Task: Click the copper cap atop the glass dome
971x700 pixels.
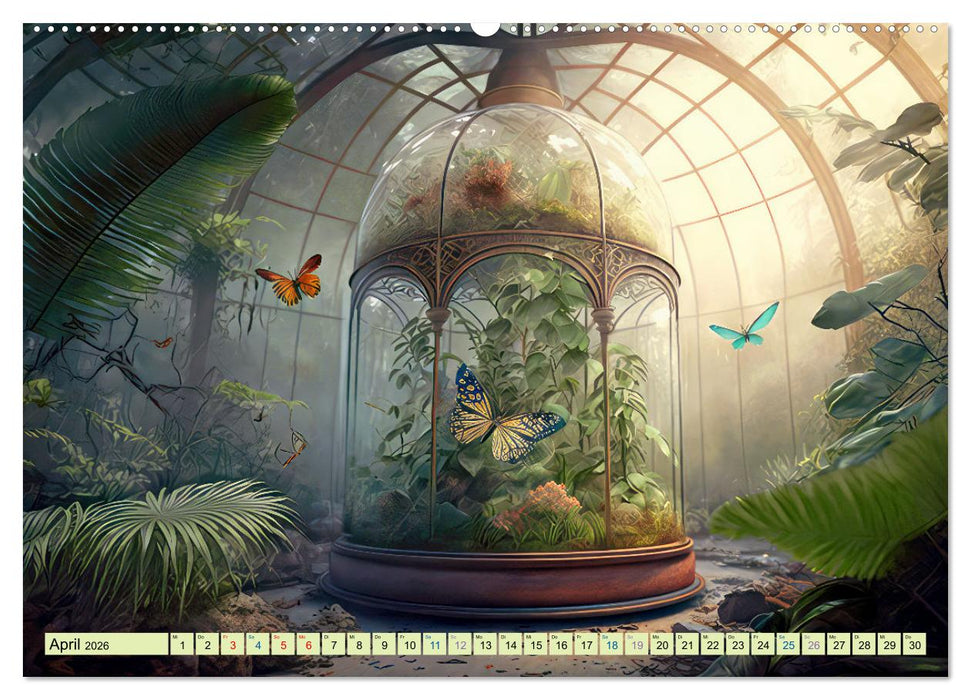Action: (x=519, y=79)
